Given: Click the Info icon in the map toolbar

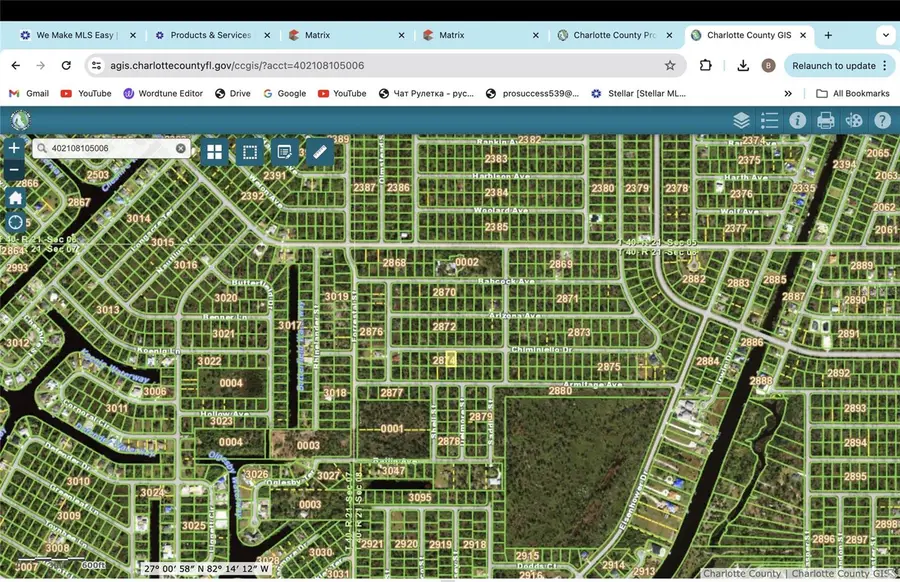Looking at the screenshot, I should tap(797, 120).
